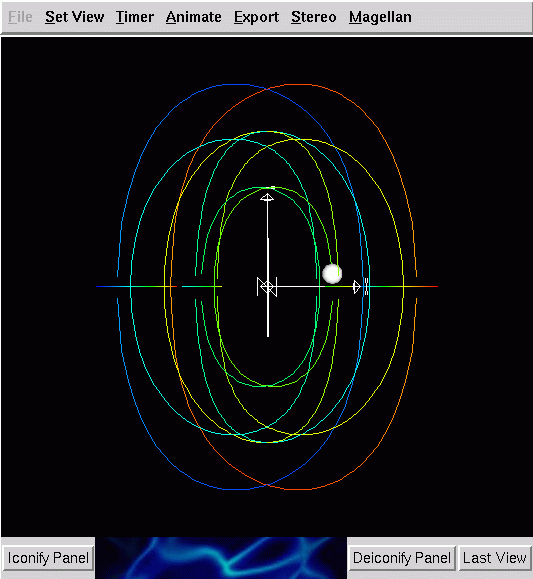Click the blue lightning banner image
533x579 pixels.
click(x=221, y=558)
